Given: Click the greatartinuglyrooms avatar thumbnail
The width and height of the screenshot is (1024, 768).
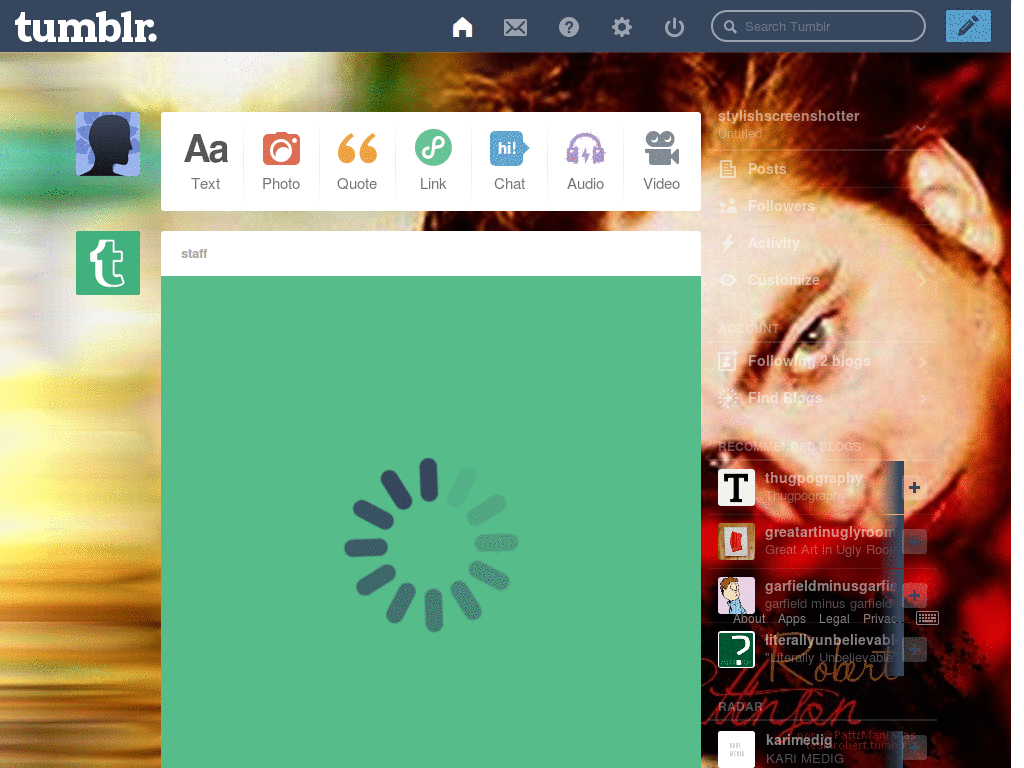Looking at the screenshot, I should click(x=736, y=541).
